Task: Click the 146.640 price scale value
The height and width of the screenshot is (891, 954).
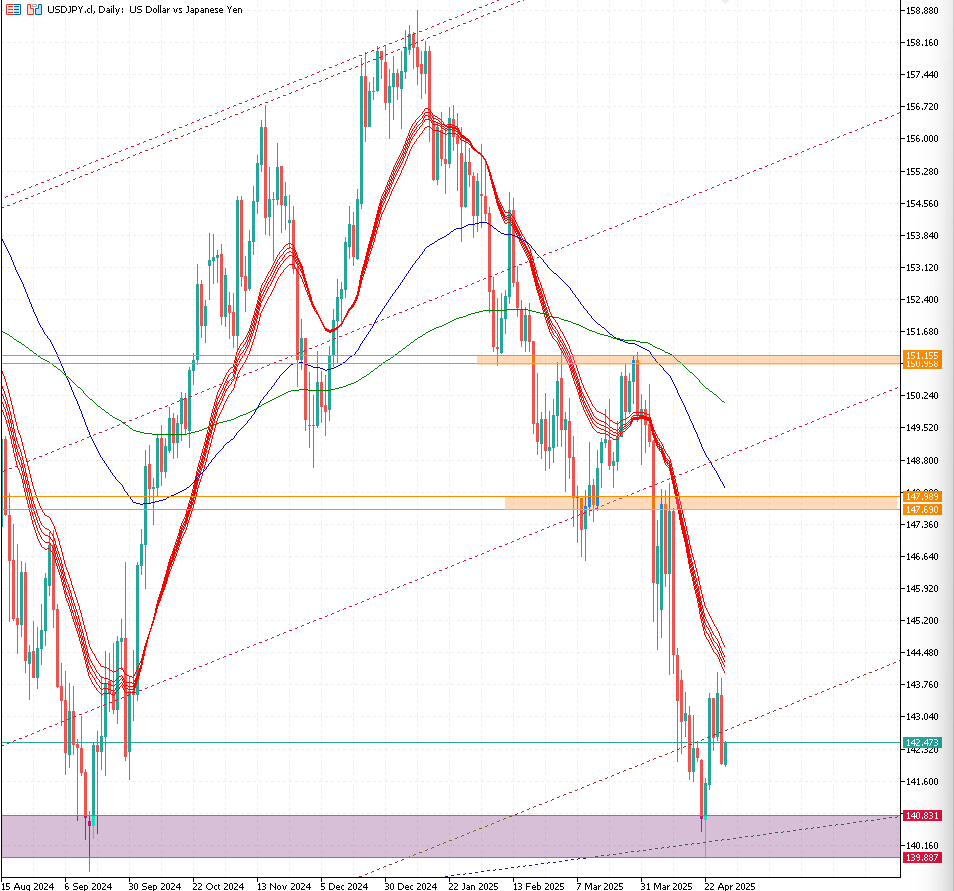Action: pyautogui.click(x=922, y=557)
